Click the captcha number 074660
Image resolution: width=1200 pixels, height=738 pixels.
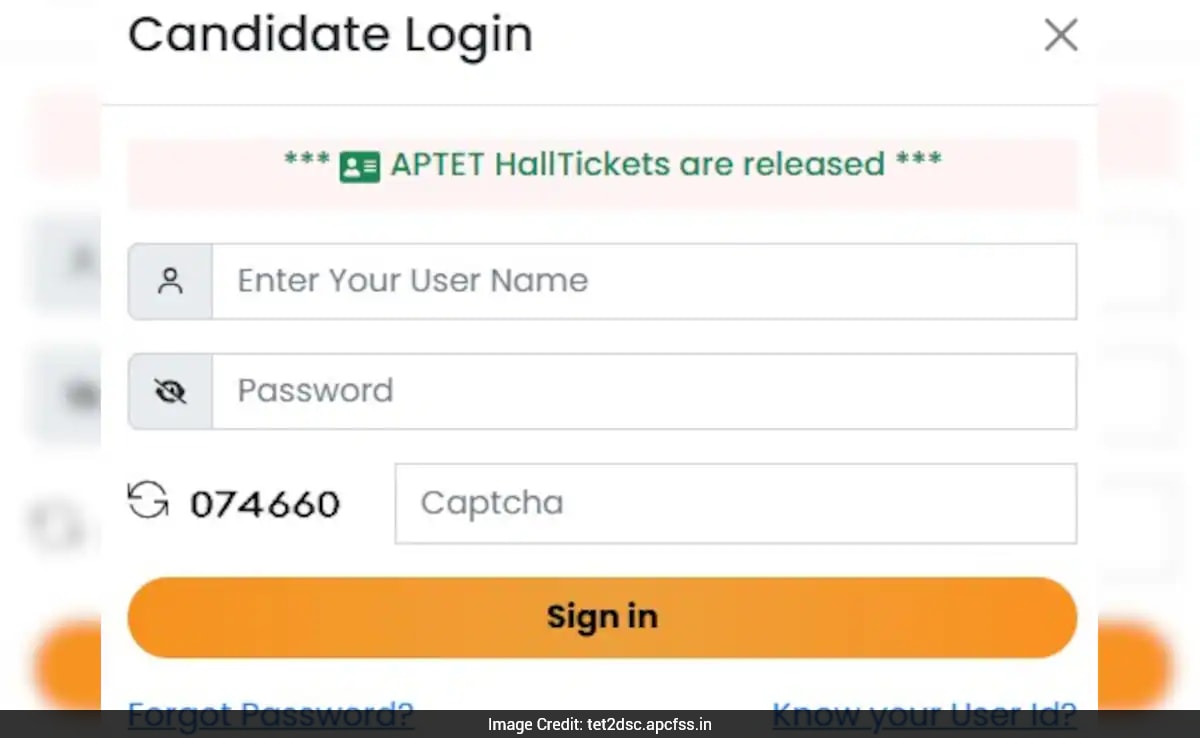[265, 504]
